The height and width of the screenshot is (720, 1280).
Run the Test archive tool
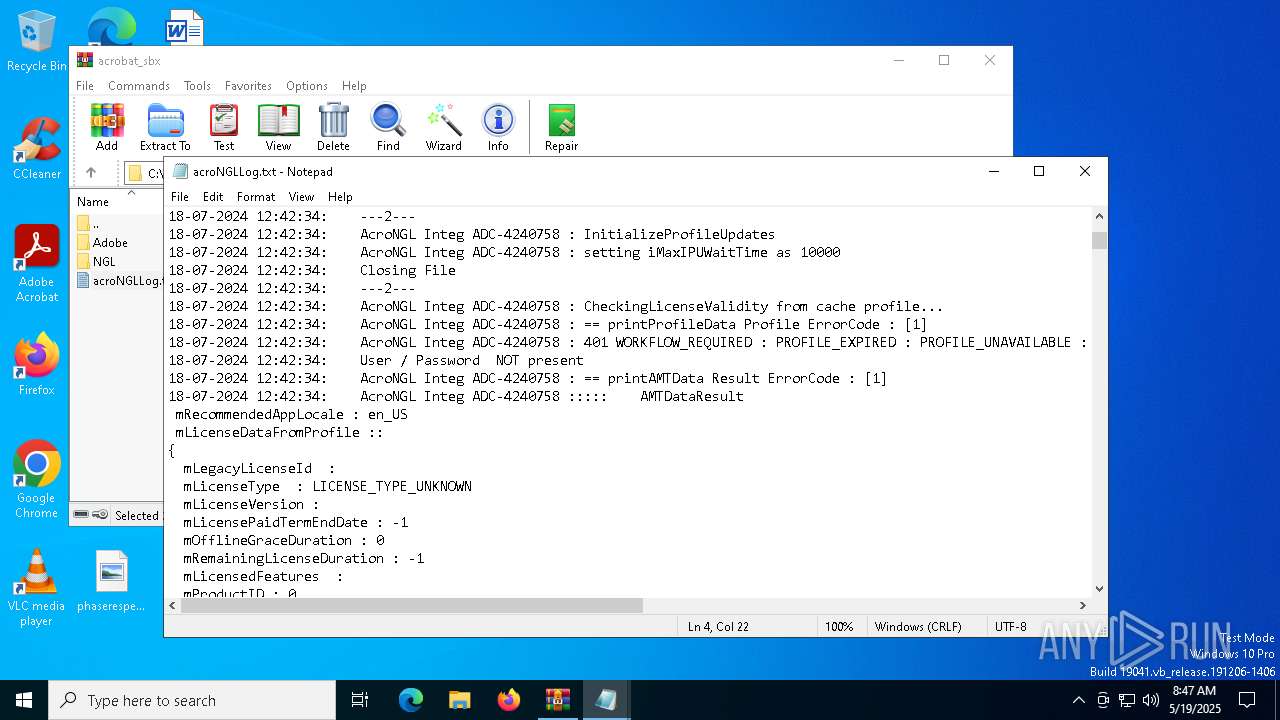pos(224,127)
